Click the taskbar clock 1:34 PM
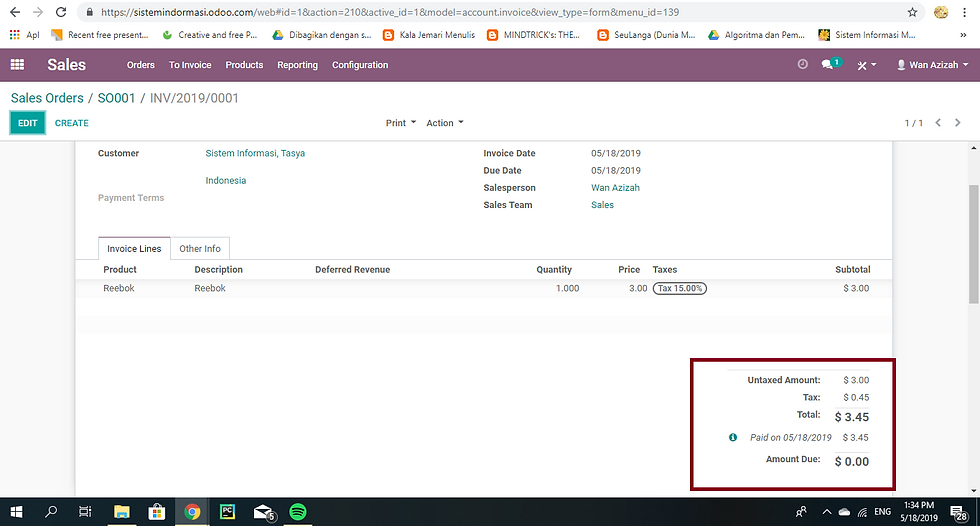This screenshot has height=526, width=980. coord(919,512)
